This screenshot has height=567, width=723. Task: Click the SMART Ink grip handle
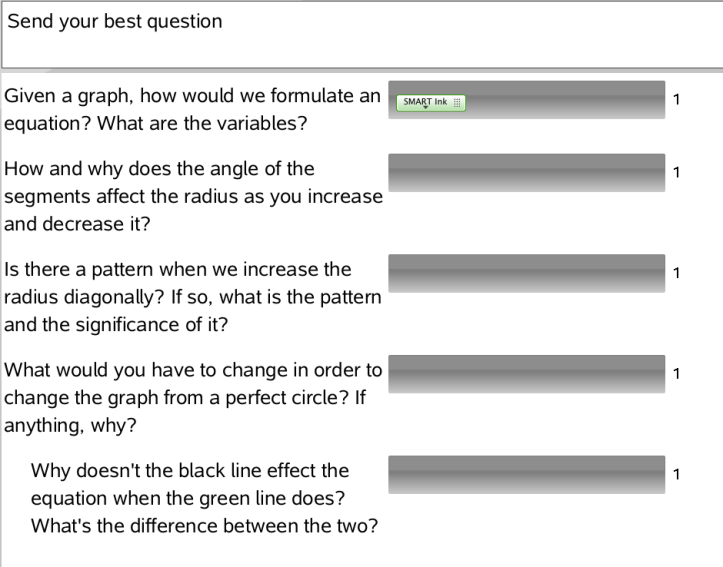click(x=457, y=102)
